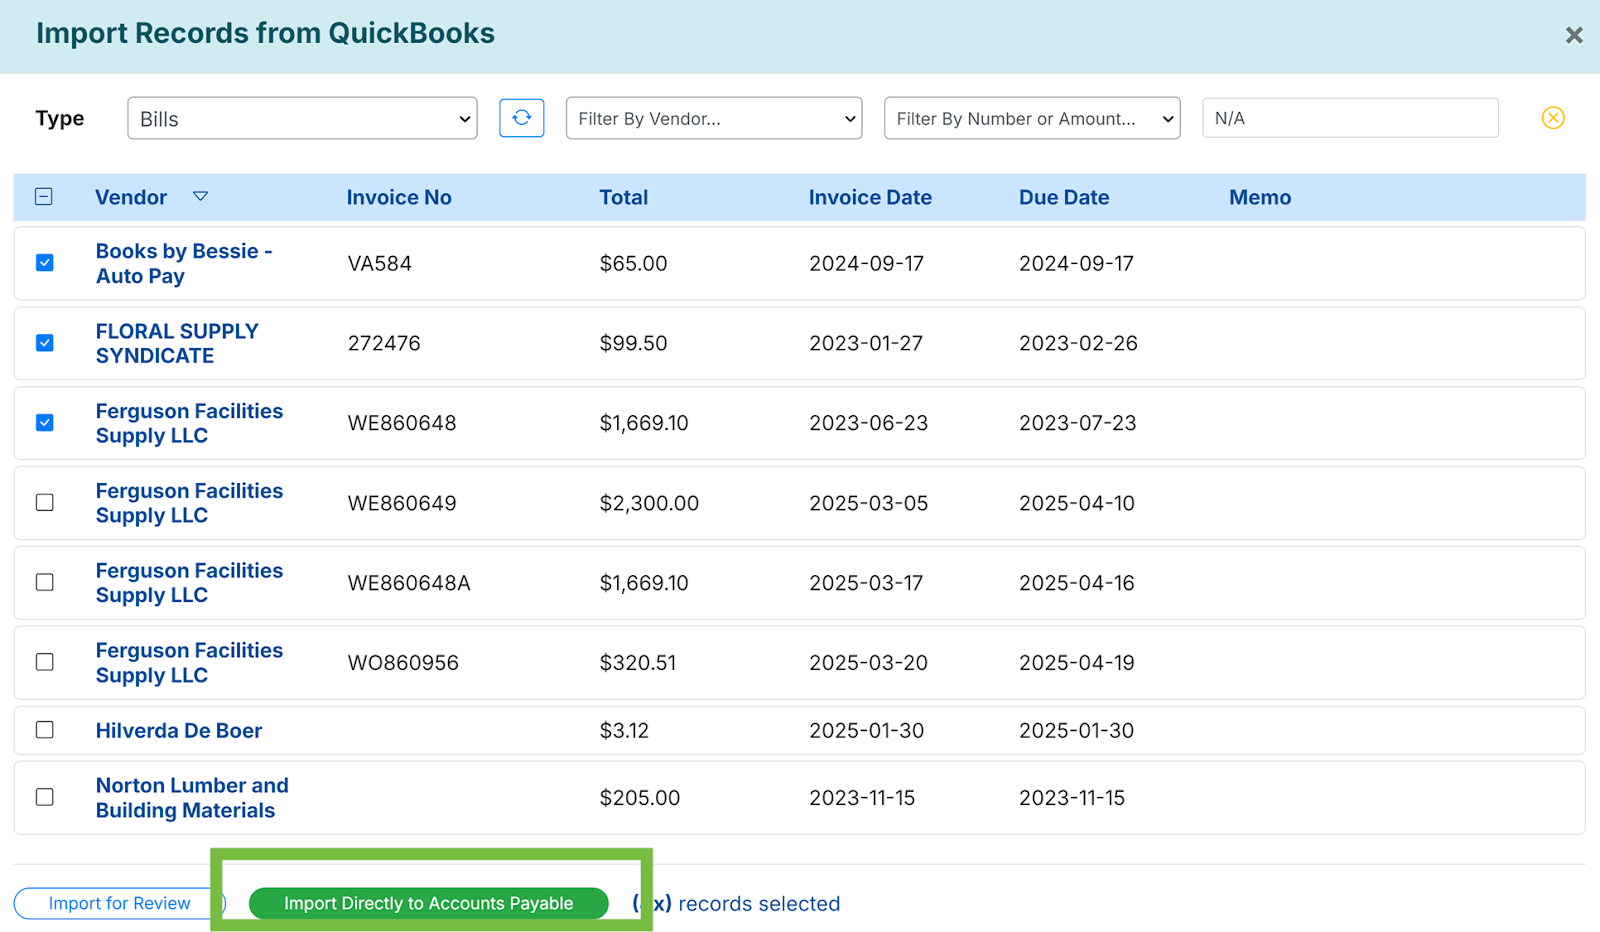The image size is (1600, 932).
Task: Click Import Directly to Accounts Payable
Action: pyautogui.click(x=428, y=903)
